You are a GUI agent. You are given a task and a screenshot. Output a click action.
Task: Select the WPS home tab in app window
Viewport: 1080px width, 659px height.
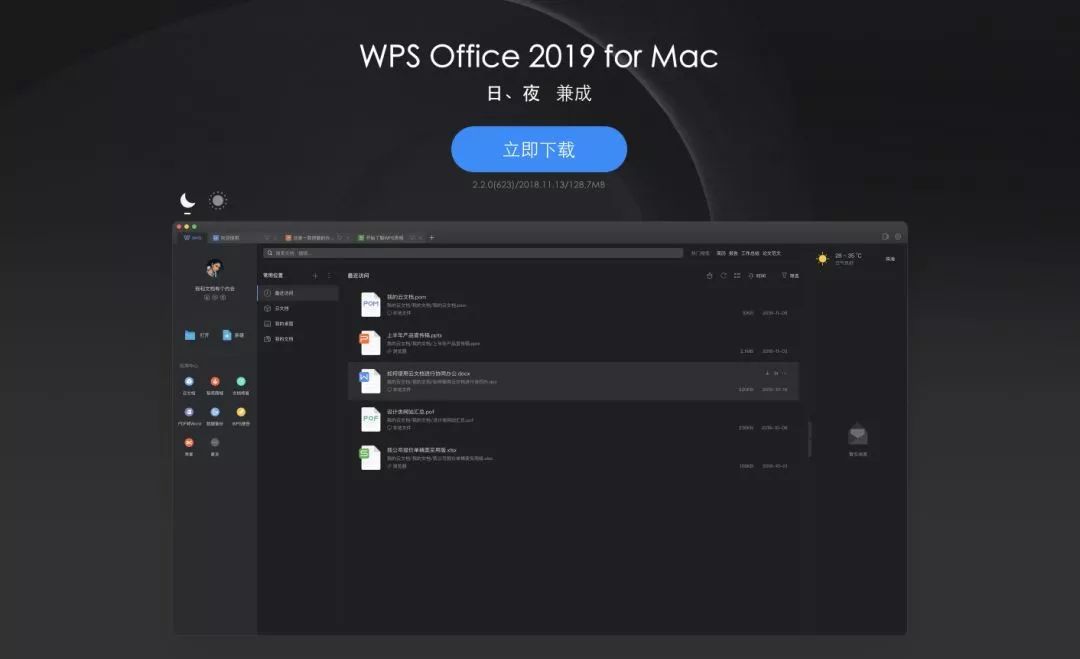coord(192,238)
